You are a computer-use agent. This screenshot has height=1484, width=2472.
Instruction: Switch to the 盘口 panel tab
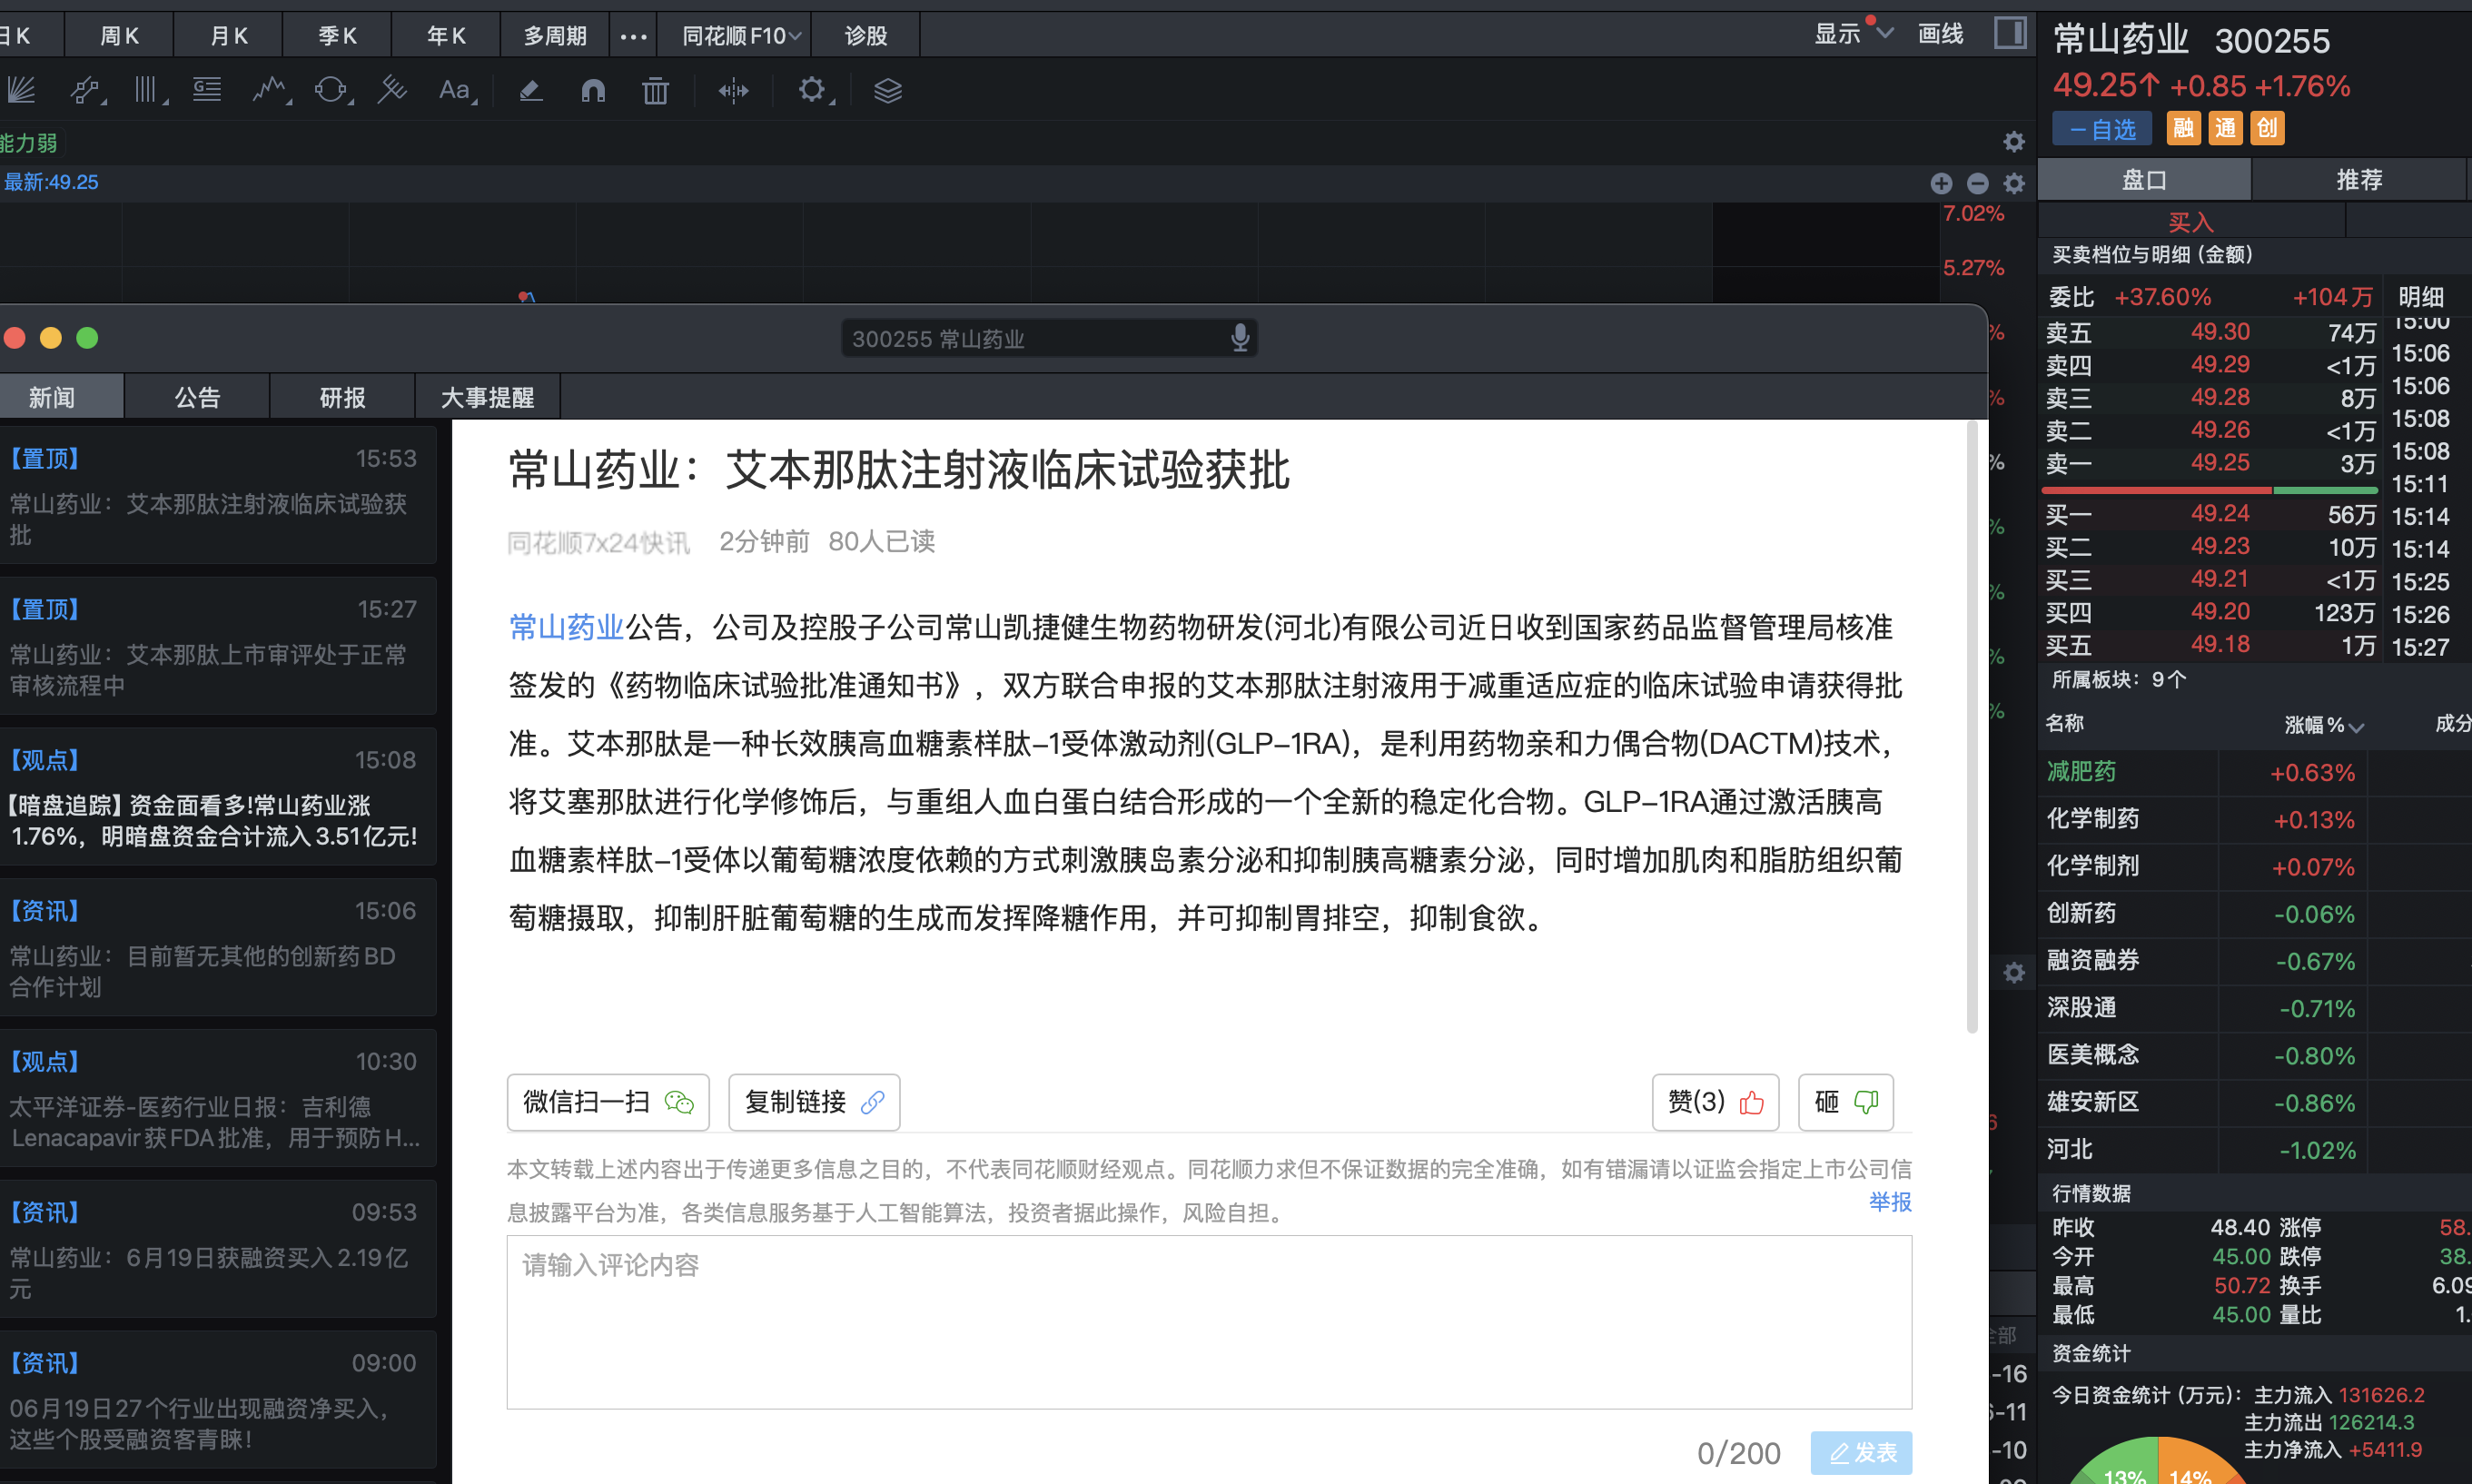[2144, 180]
